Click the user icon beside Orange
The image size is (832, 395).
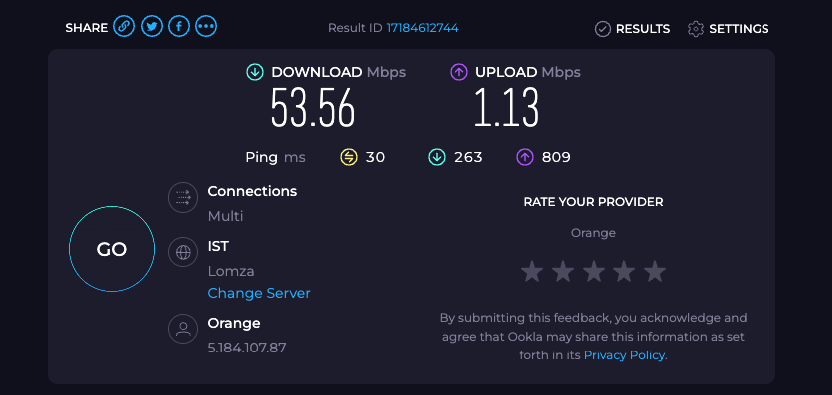tap(183, 329)
